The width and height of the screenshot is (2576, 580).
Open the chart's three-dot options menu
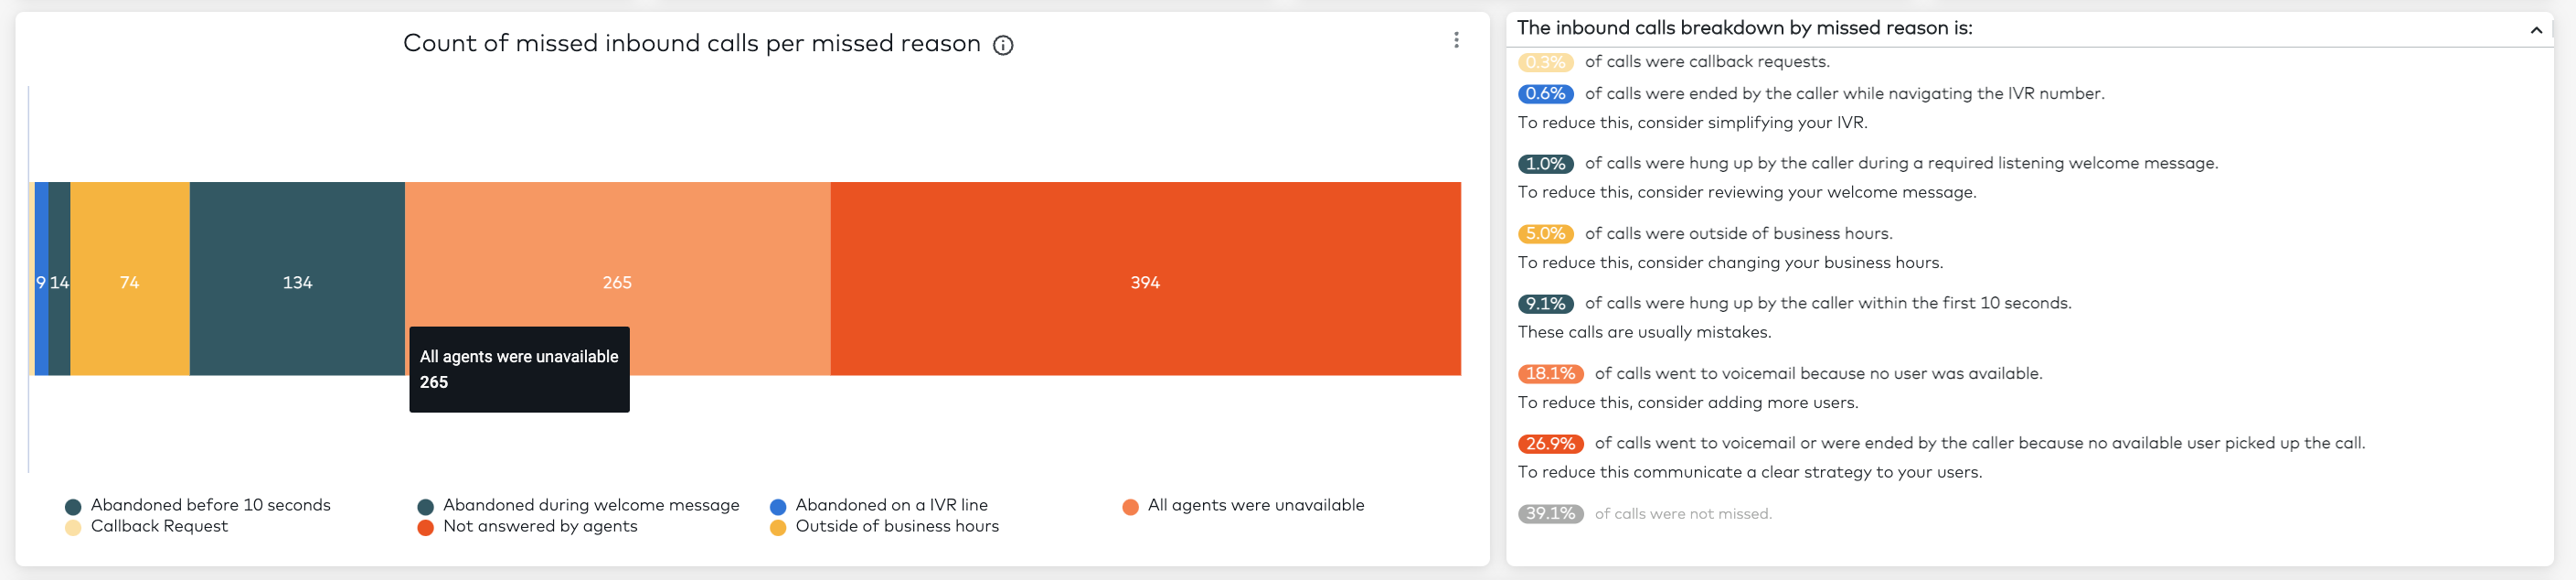(x=1456, y=40)
